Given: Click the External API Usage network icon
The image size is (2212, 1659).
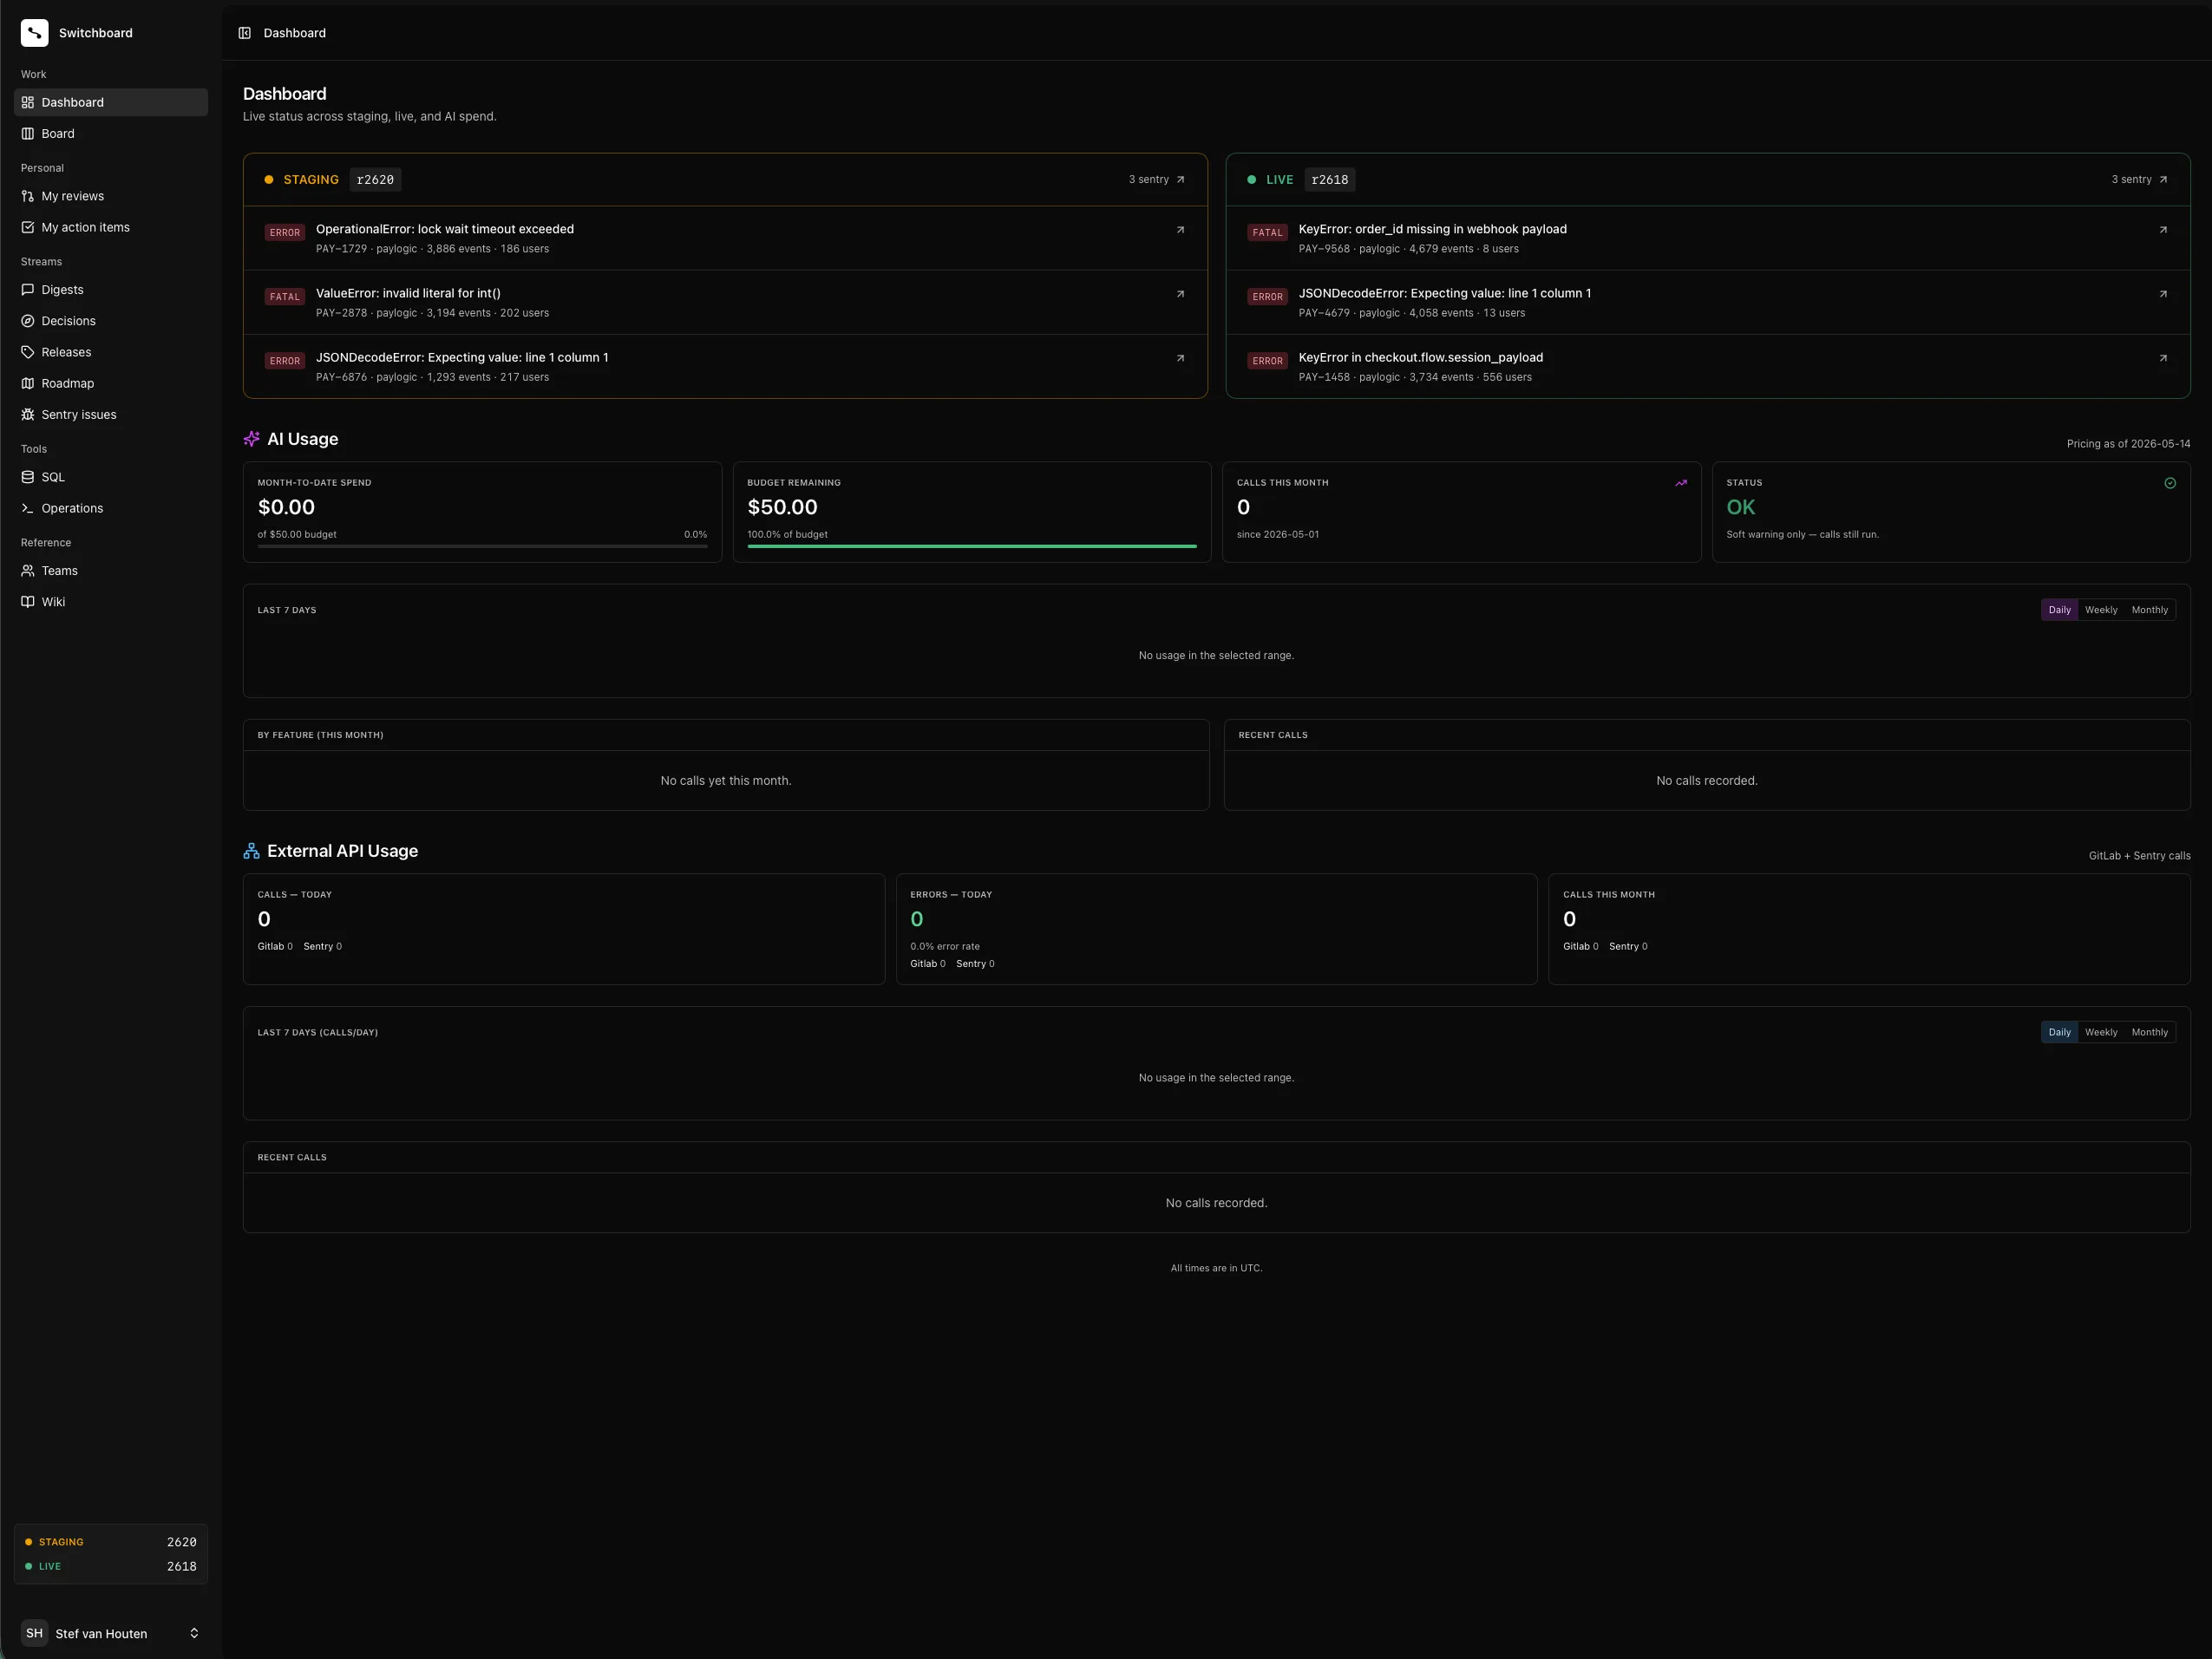Looking at the screenshot, I should [x=251, y=851].
